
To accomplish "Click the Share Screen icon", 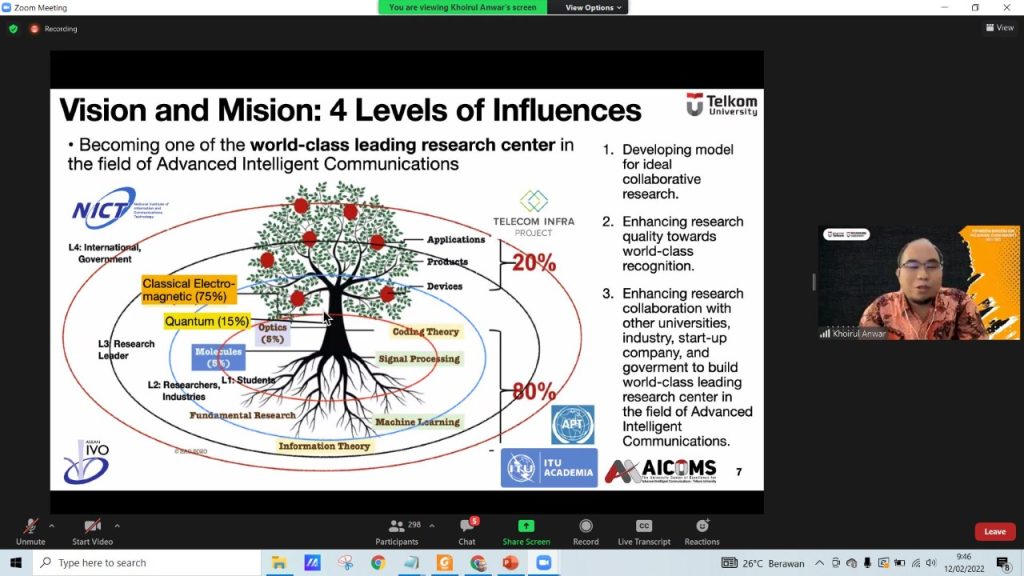I will coord(526,527).
